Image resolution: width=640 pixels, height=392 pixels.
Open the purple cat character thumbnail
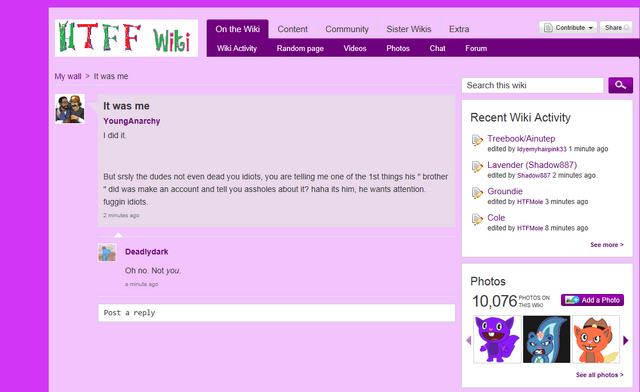[497, 339]
